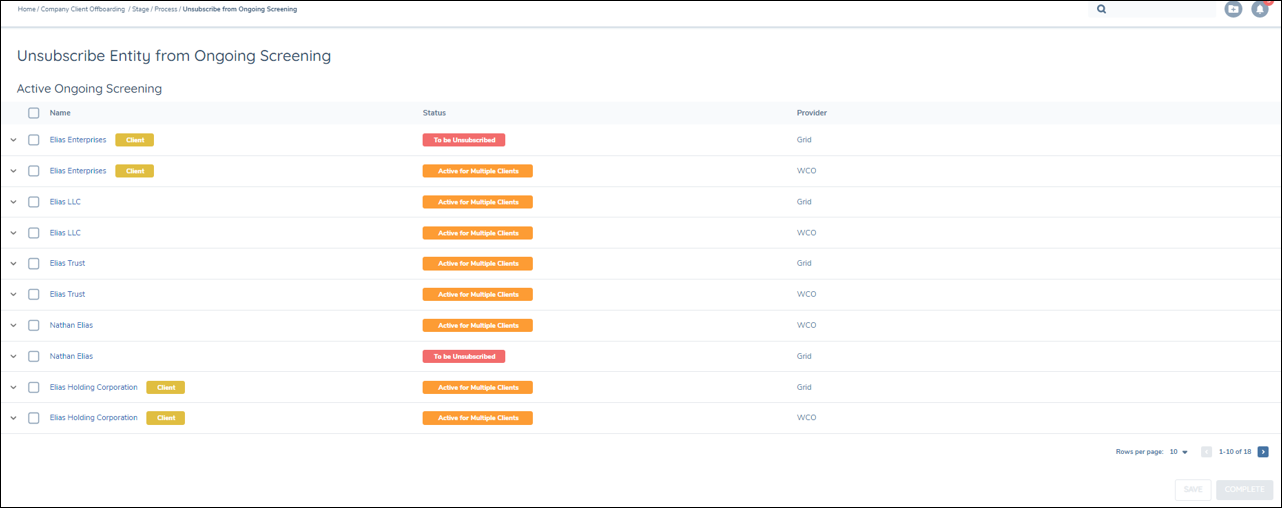Go to next page of results
This screenshot has height=508, width=1282.
click(x=1263, y=452)
